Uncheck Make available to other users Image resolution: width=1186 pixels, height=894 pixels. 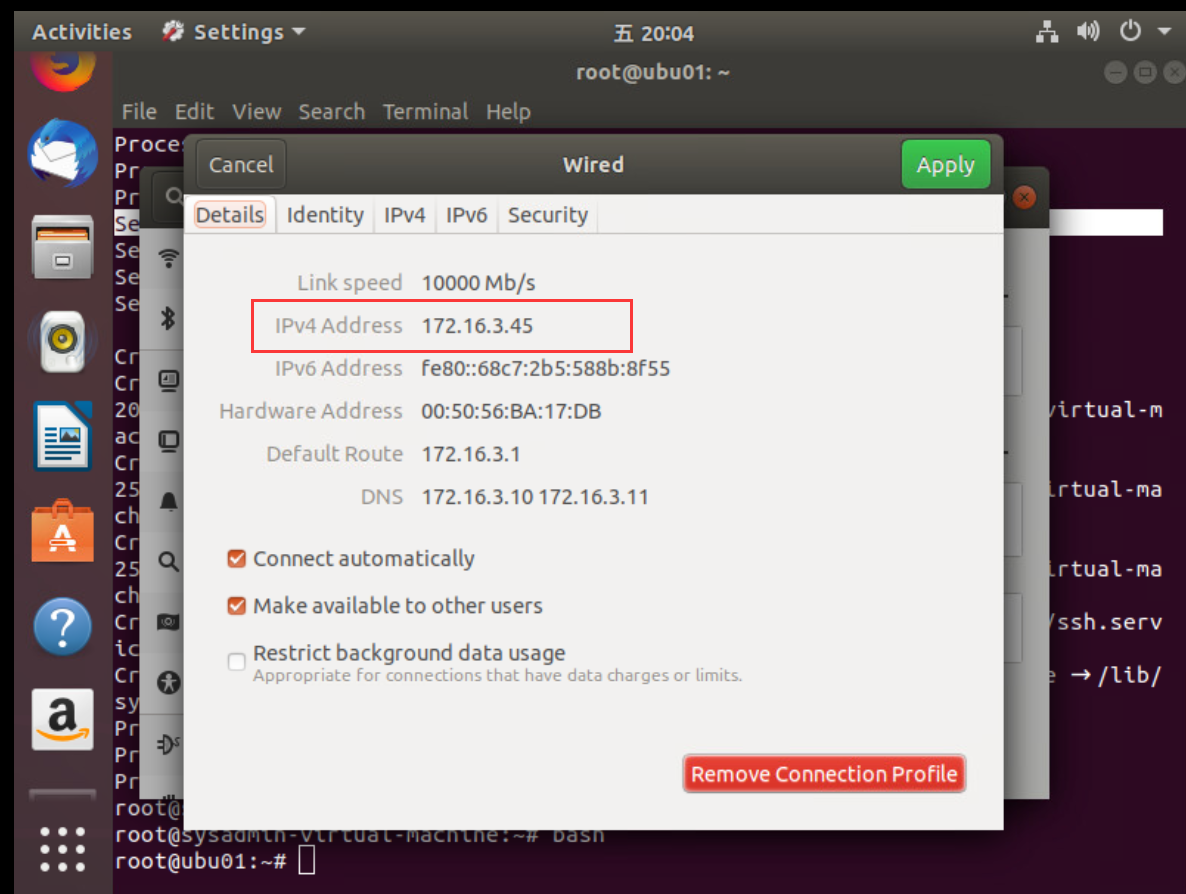click(236, 606)
